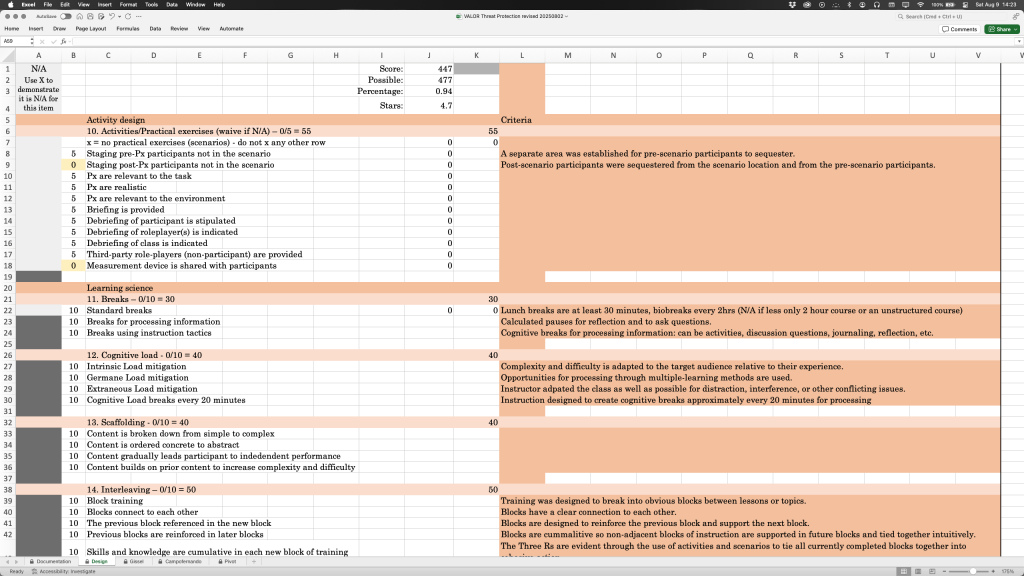The width and height of the screenshot is (1024, 576).
Task: Click the next sheet navigation arrow
Action: point(16,562)
